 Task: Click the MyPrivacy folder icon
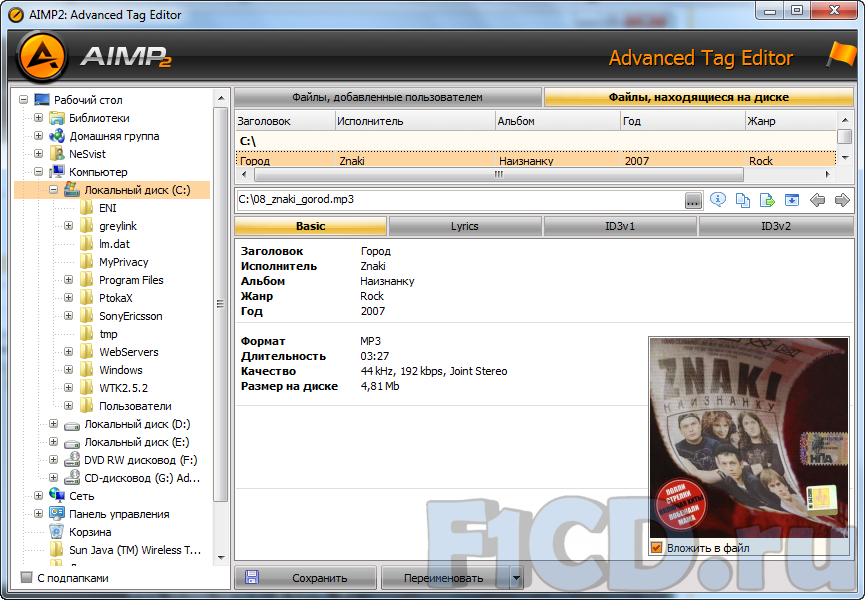[x=87, y=262]
